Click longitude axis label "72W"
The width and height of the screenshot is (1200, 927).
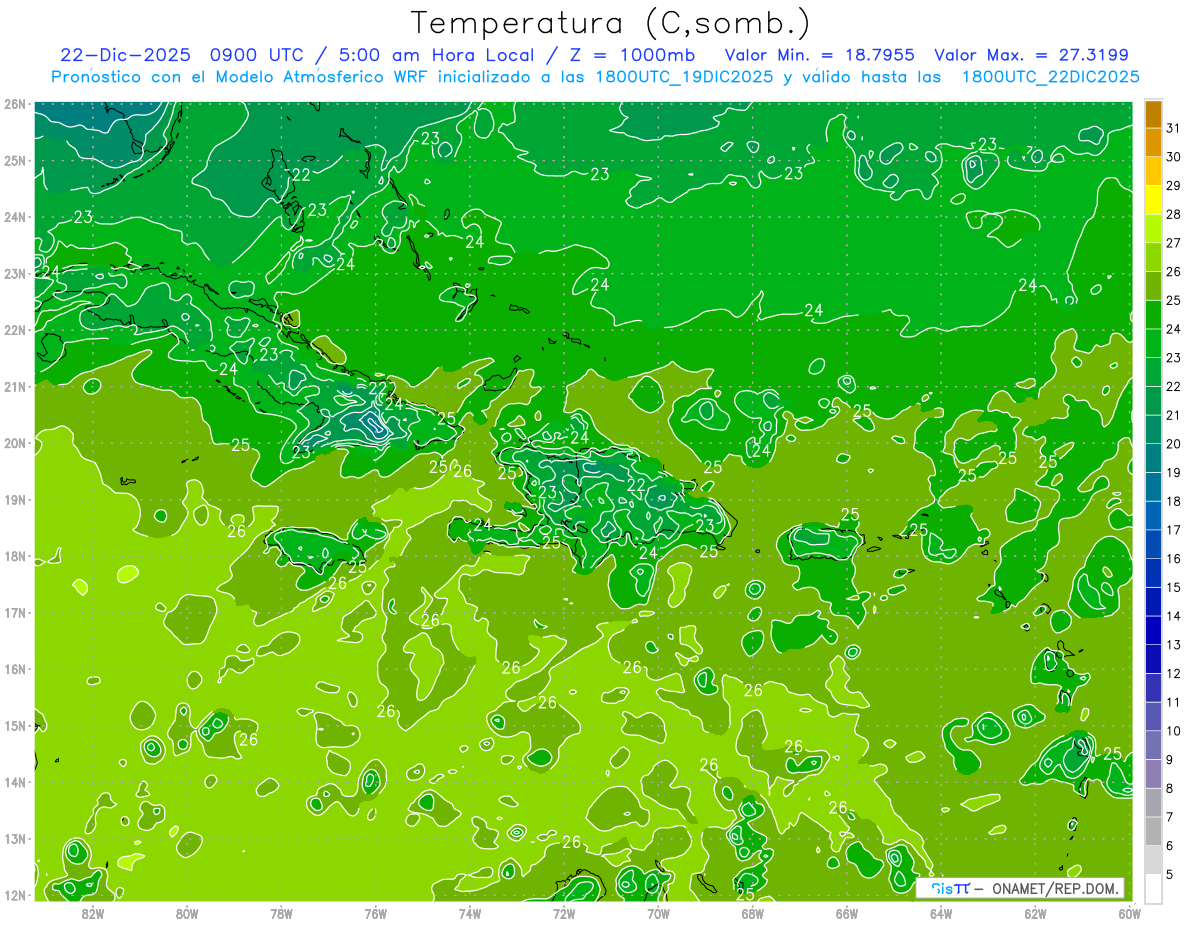pos(564,913)
